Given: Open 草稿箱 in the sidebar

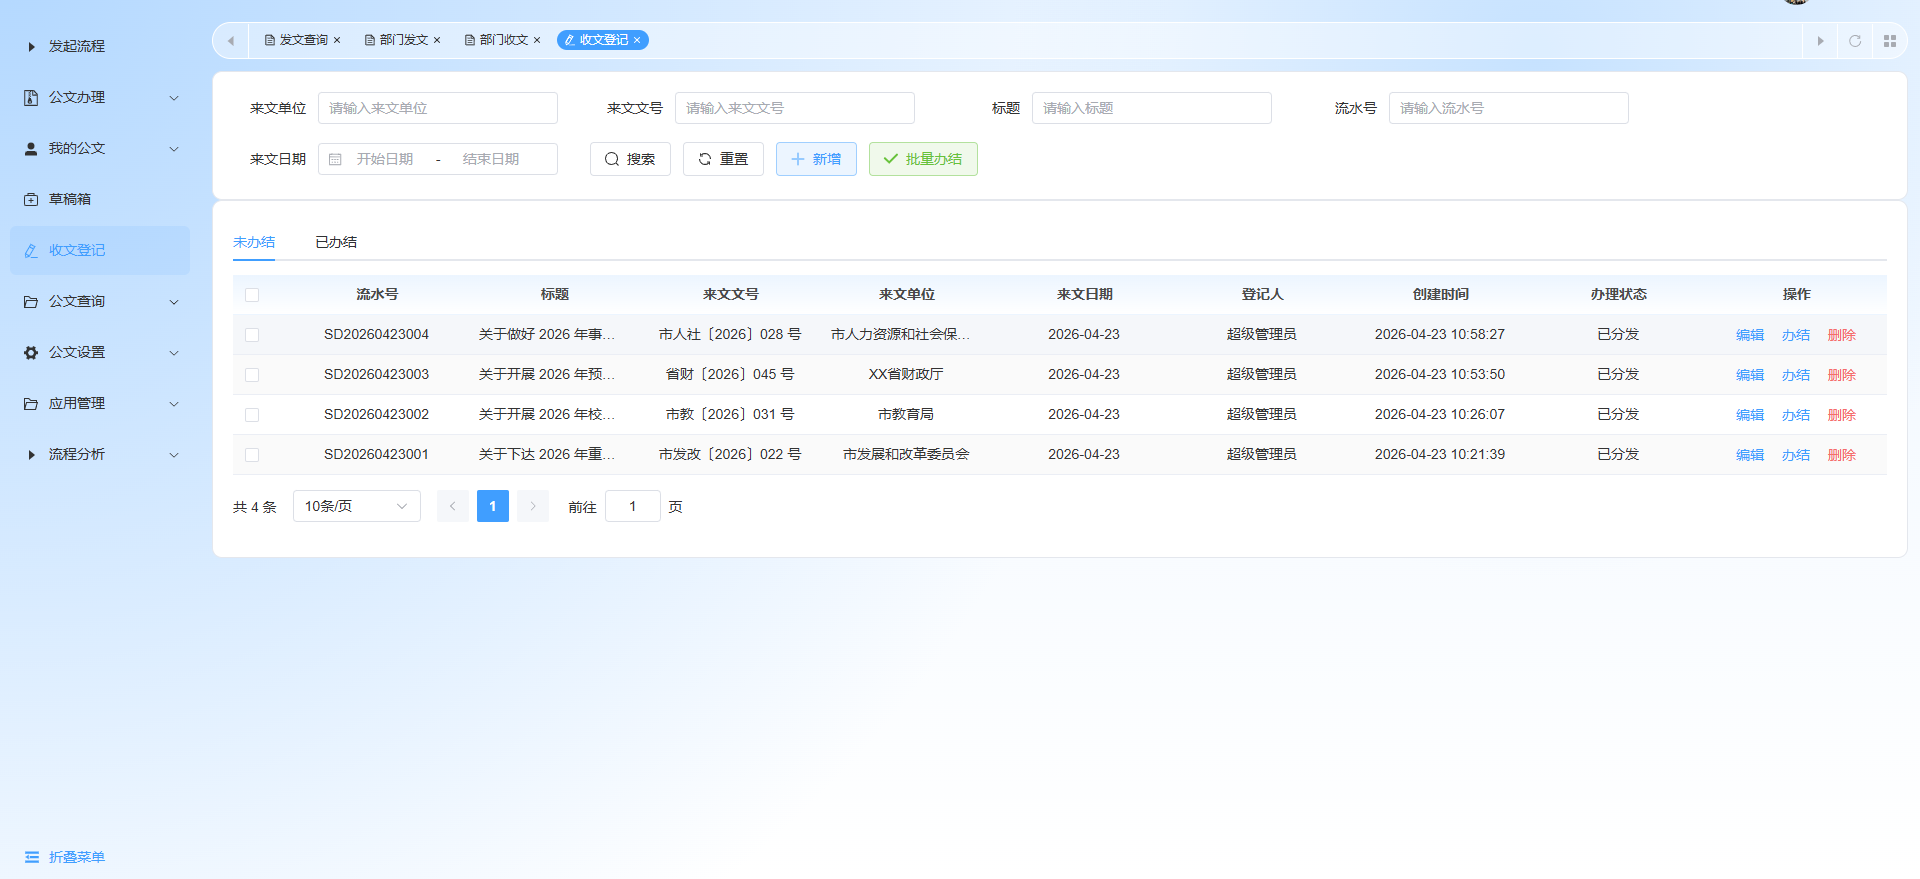Looking at the screenshot, I should (x=100, y=199).
